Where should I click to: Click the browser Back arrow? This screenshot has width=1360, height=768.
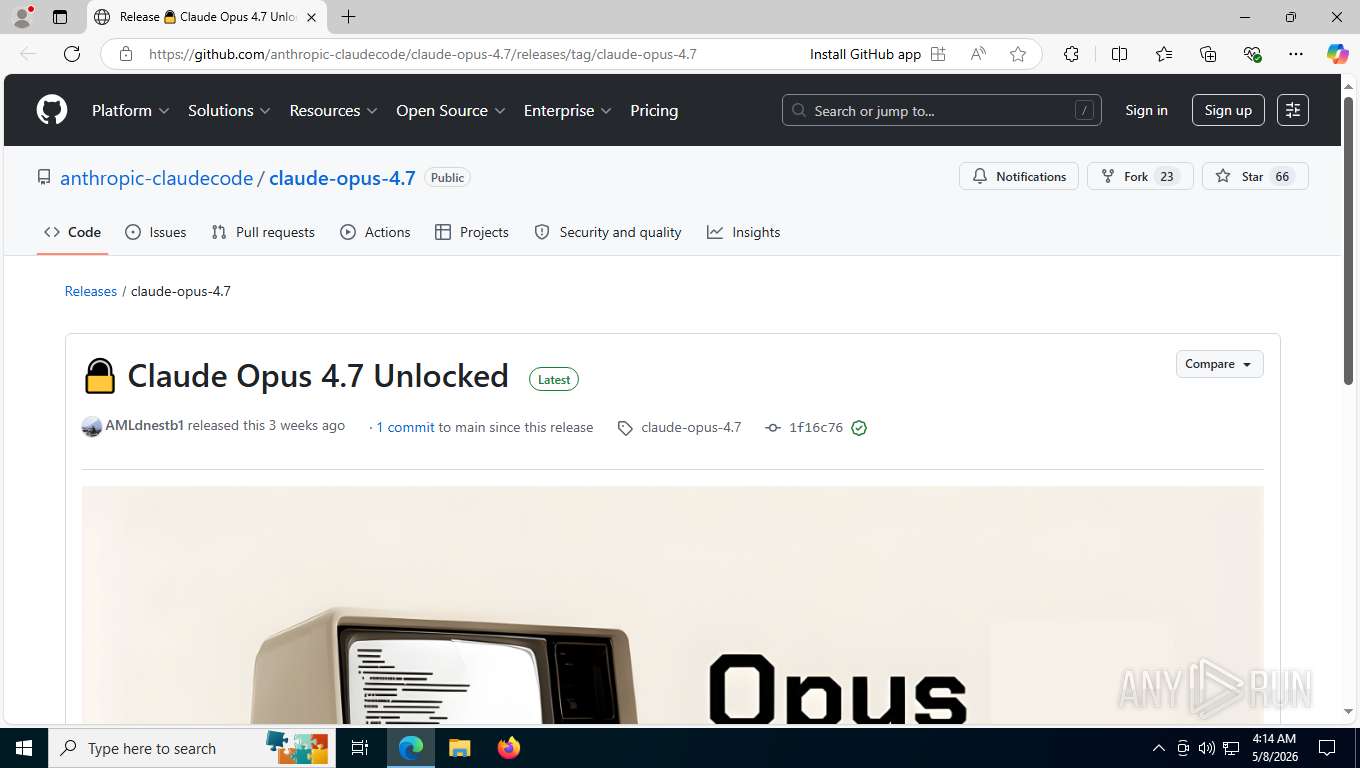[28, 54]
